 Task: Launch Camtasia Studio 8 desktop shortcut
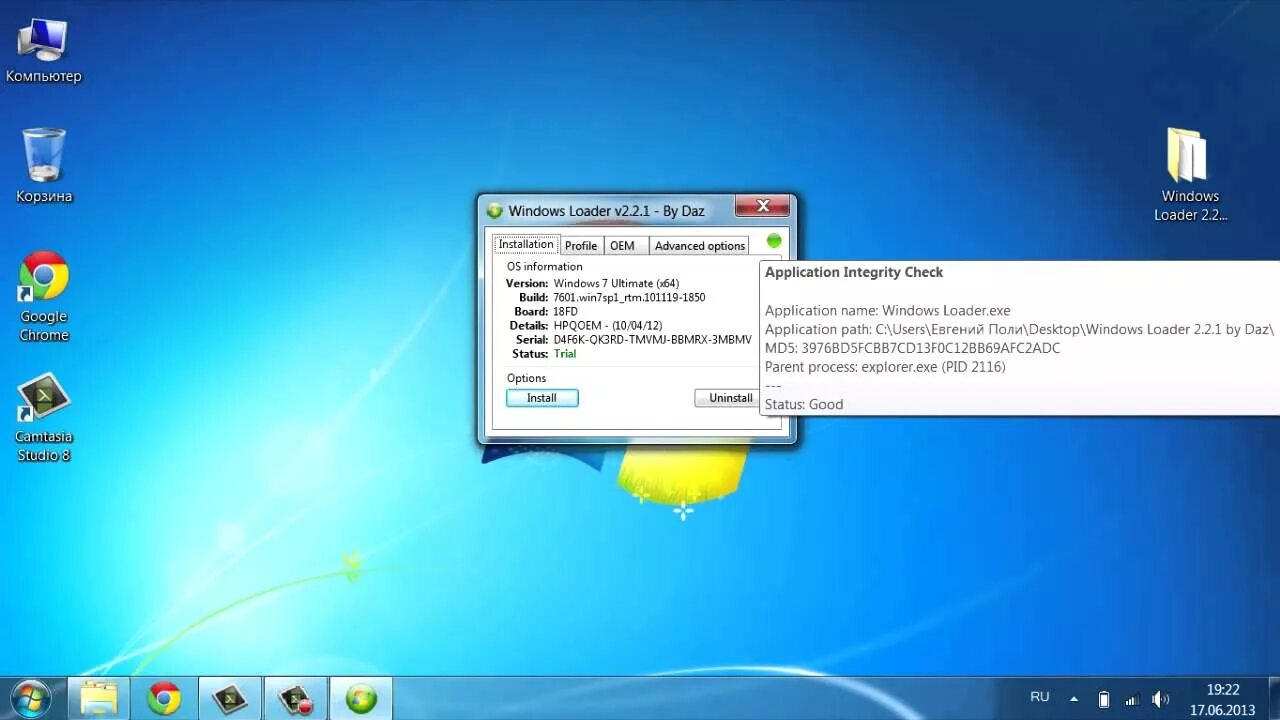click(44, 417)
